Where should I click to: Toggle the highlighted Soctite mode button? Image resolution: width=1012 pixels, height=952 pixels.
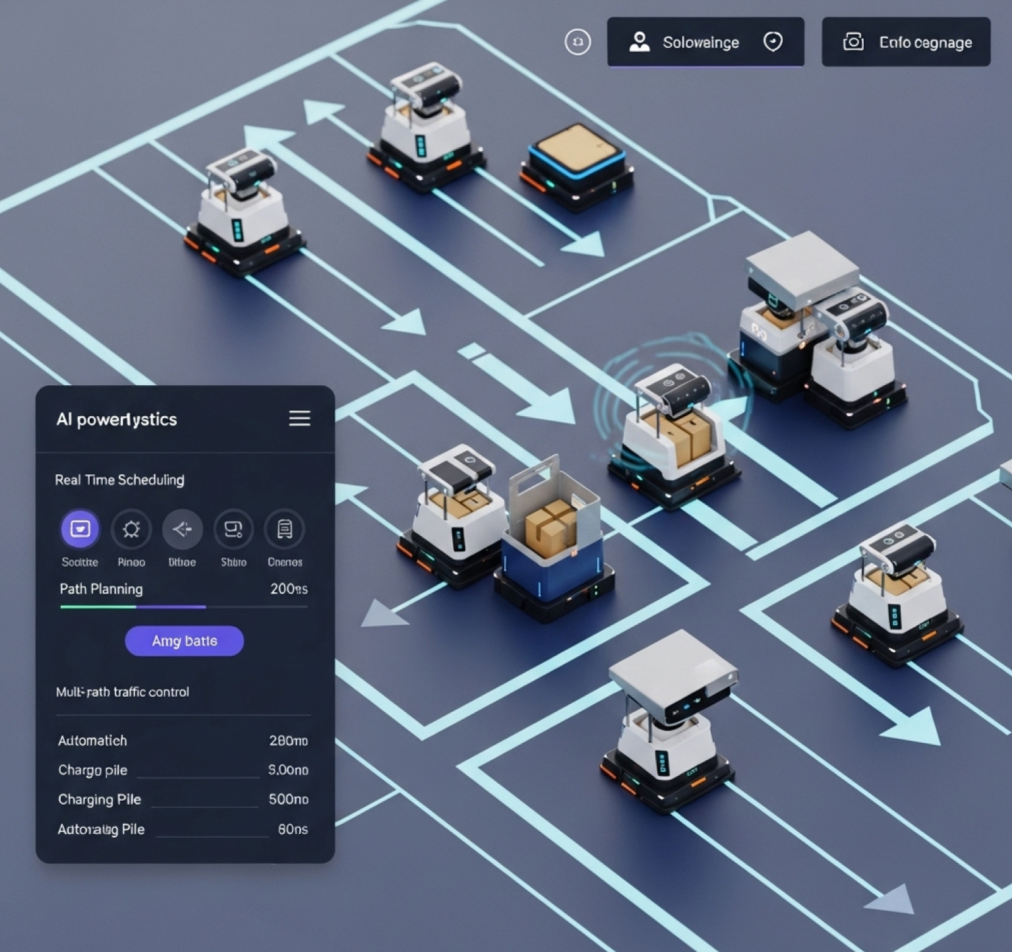(x=79, y=529)
